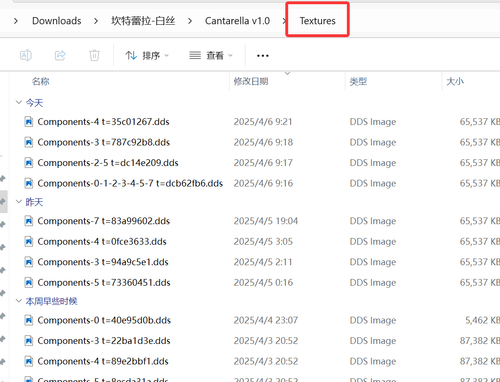
Task: Sort by 大小 column header
Action: coord(455,81)
